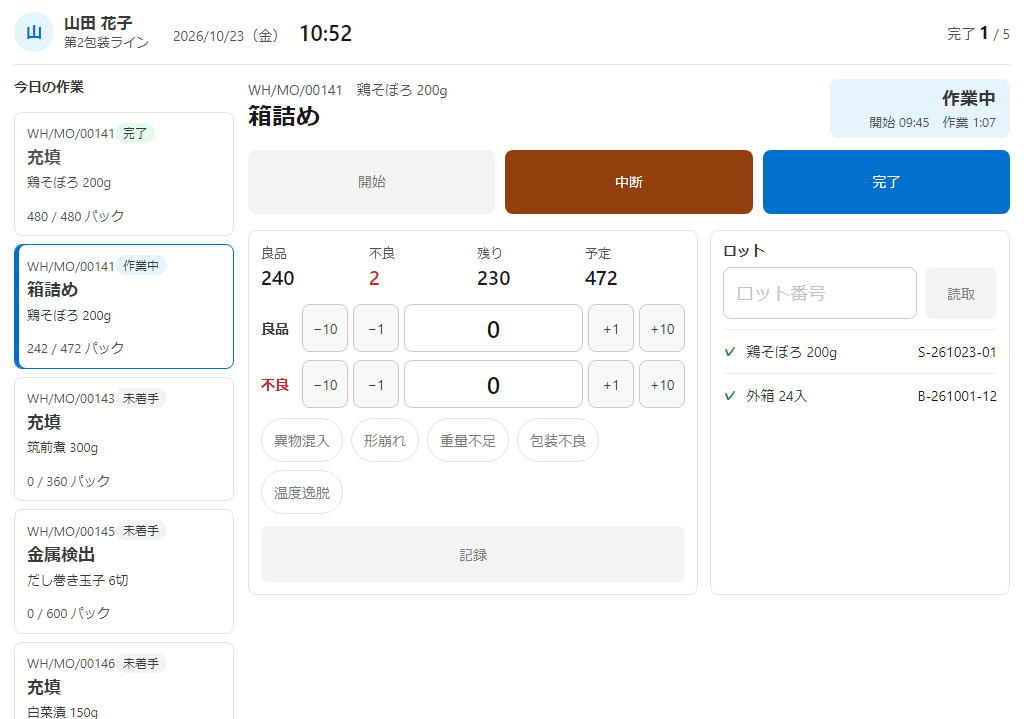This screenshot has width=1024, height=719.
Task: Click the 良品 quantity input field
Action: pyautogui.click(x=493, y=328)
